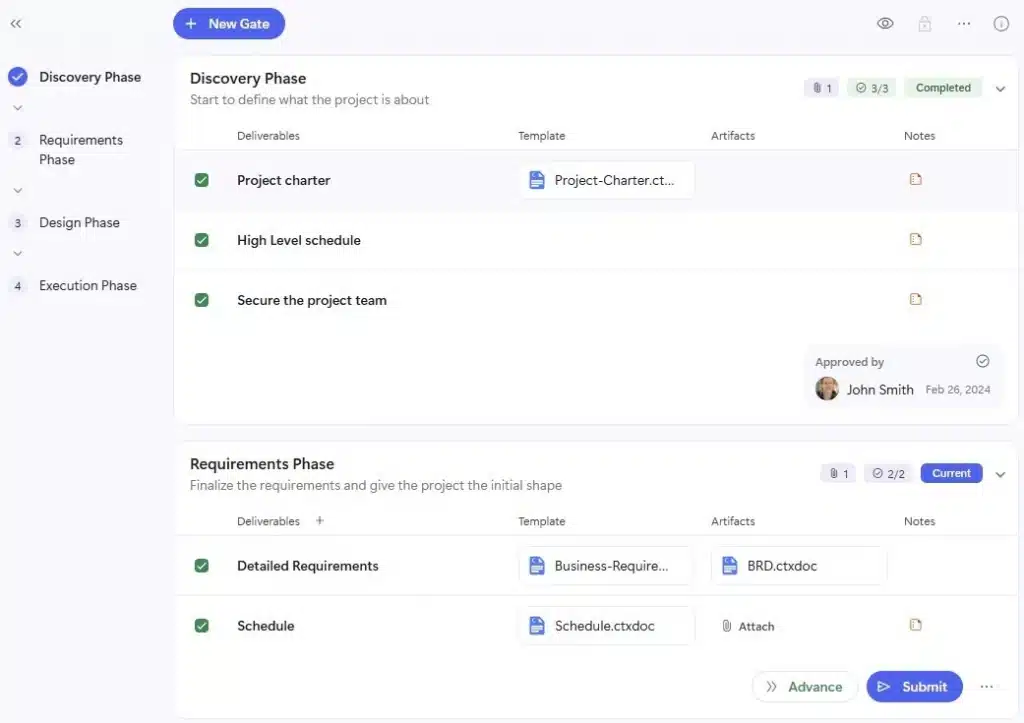Collapse the Requirements Phase section chevron
This screenshot has height=723, width=1024.
tap(1000, 474)
